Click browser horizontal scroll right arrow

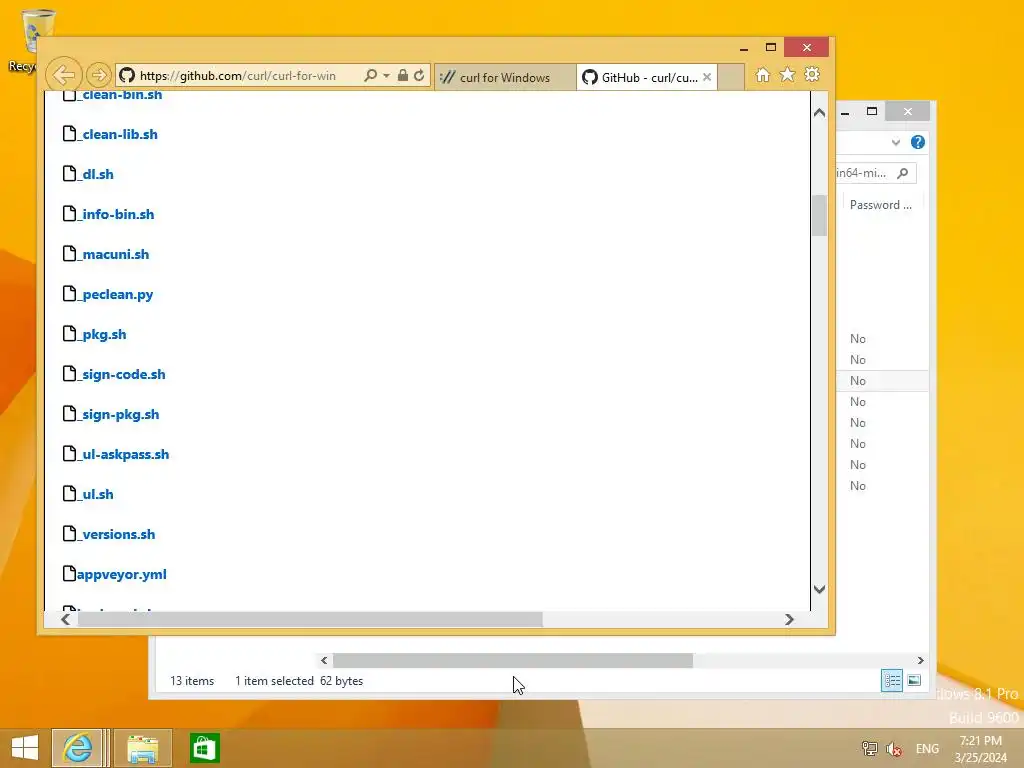pos(789,619)
